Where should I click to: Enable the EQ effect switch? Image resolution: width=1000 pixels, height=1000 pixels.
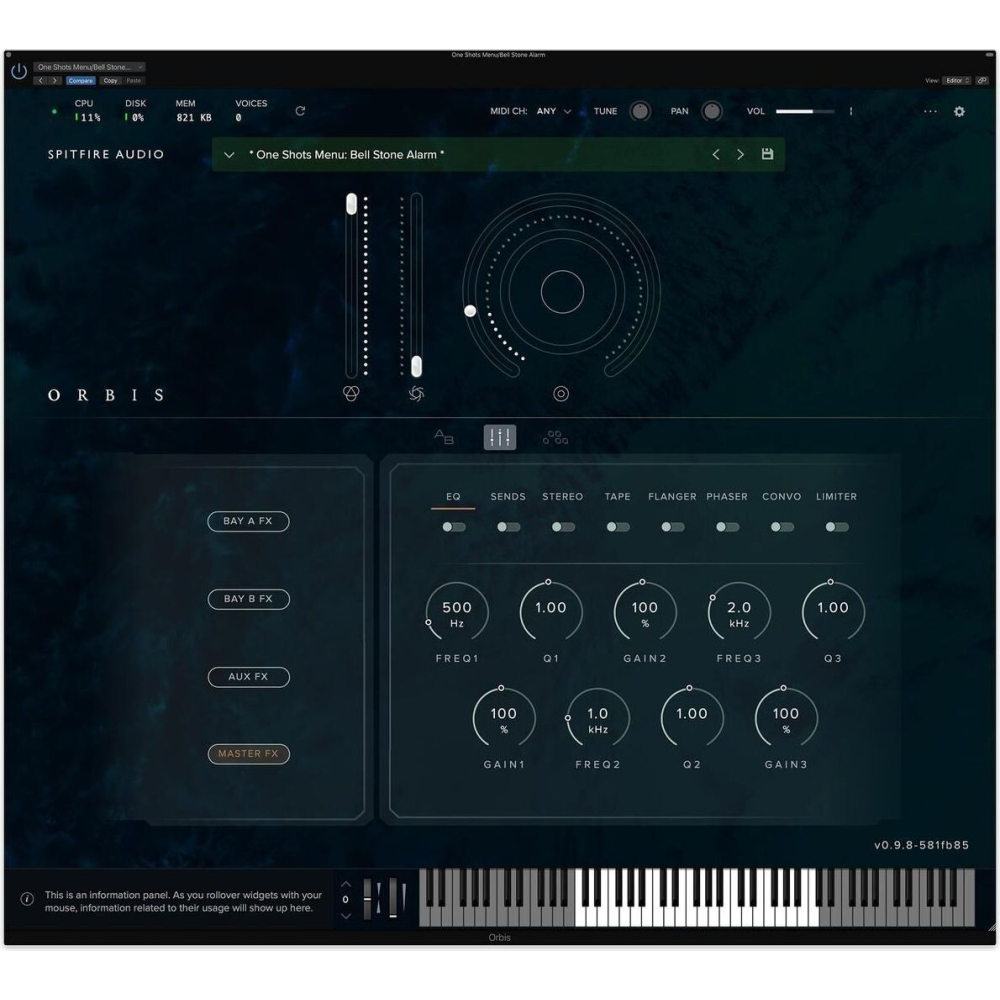454,527
